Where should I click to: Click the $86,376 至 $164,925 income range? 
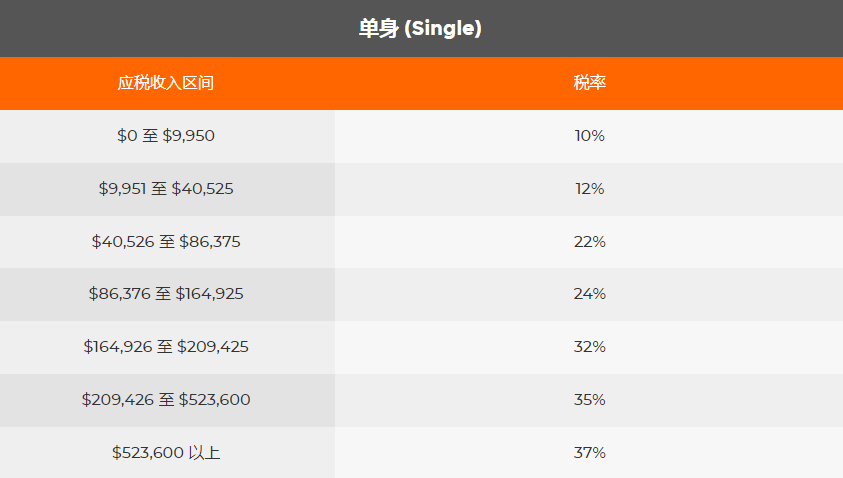pos(166,294)
